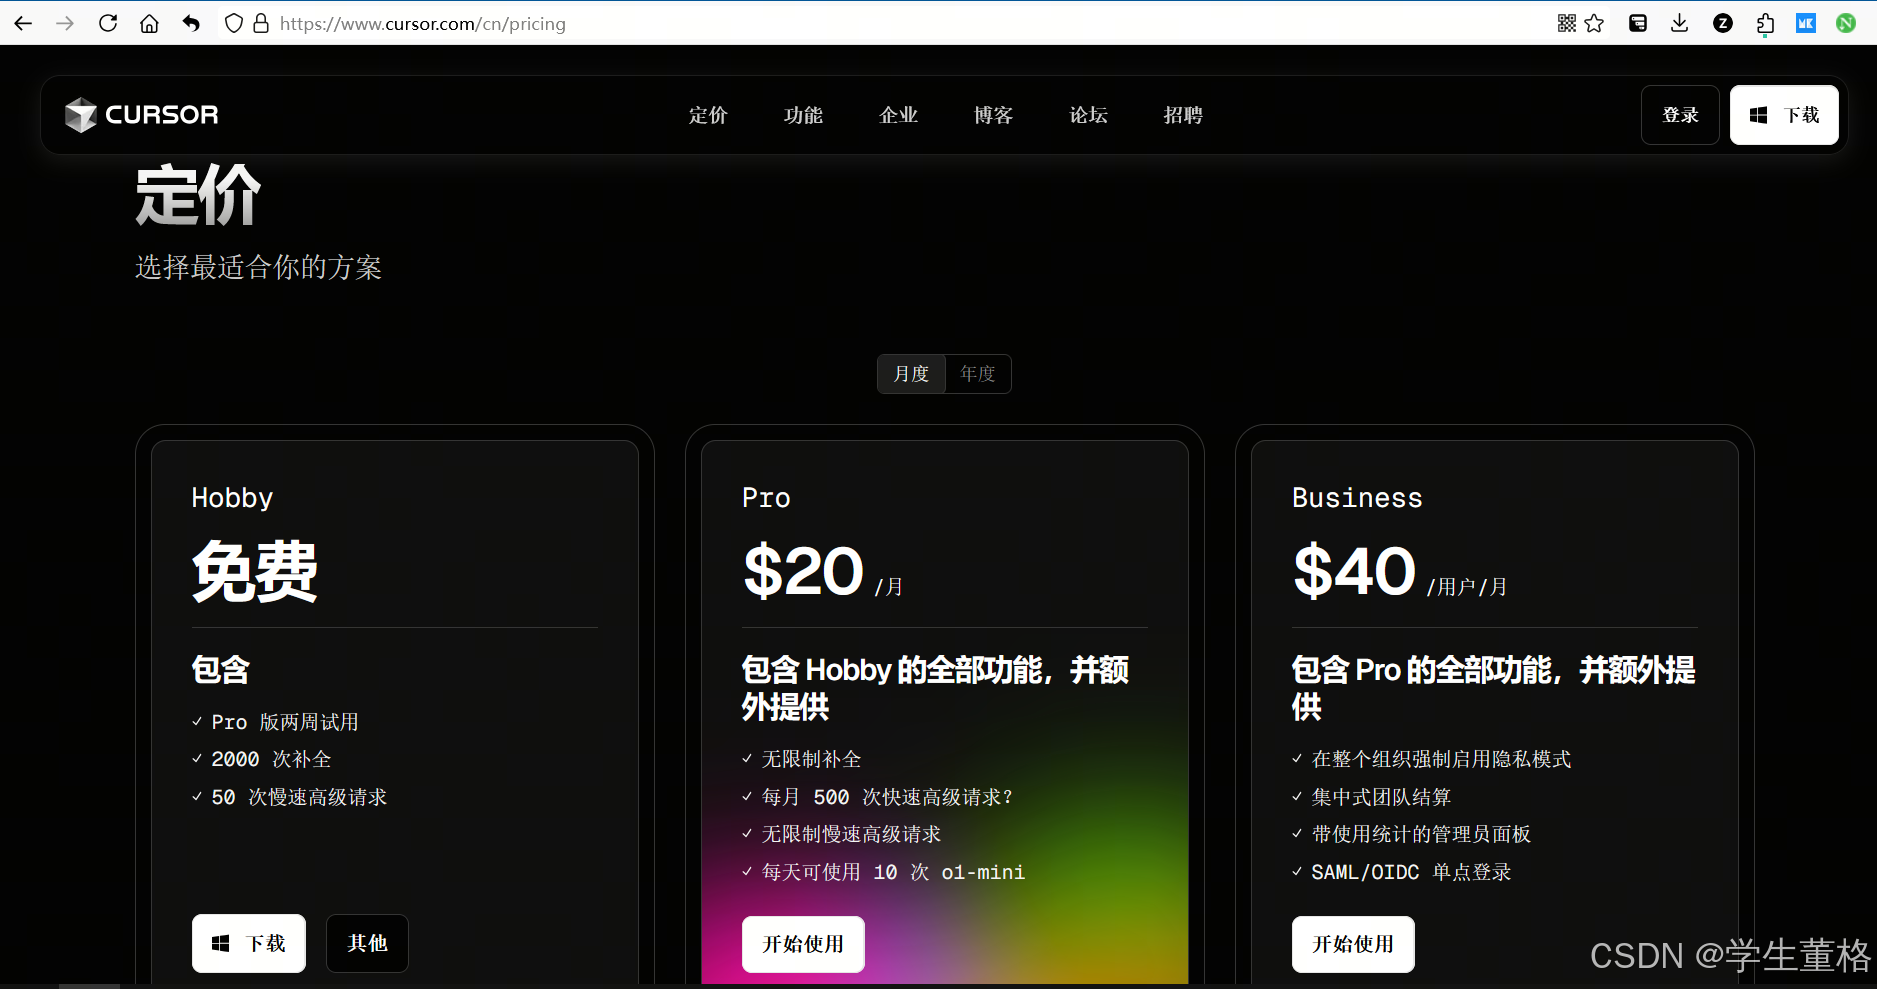Bookmark this page with star icon
Image resolution: width=1877 pixels, height=989 pixels.
(x=1595, y=23)
